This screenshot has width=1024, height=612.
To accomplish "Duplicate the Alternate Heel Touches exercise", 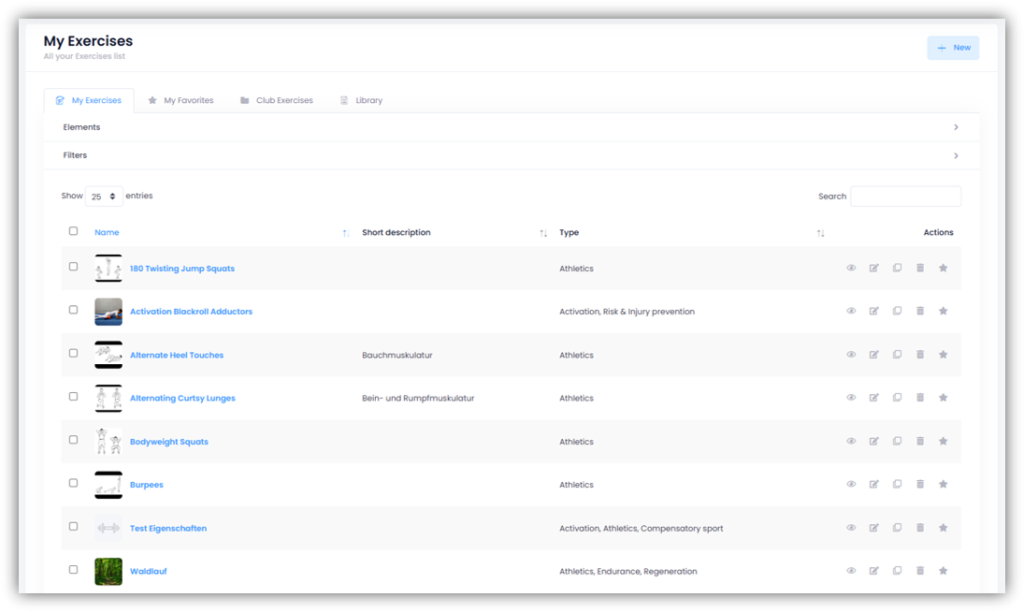I will tap(897, 355).
